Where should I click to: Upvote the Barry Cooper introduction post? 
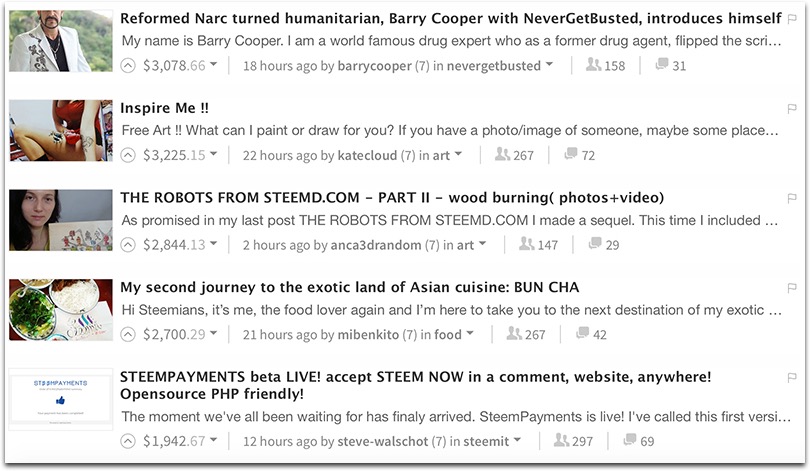tap(128, 66)
